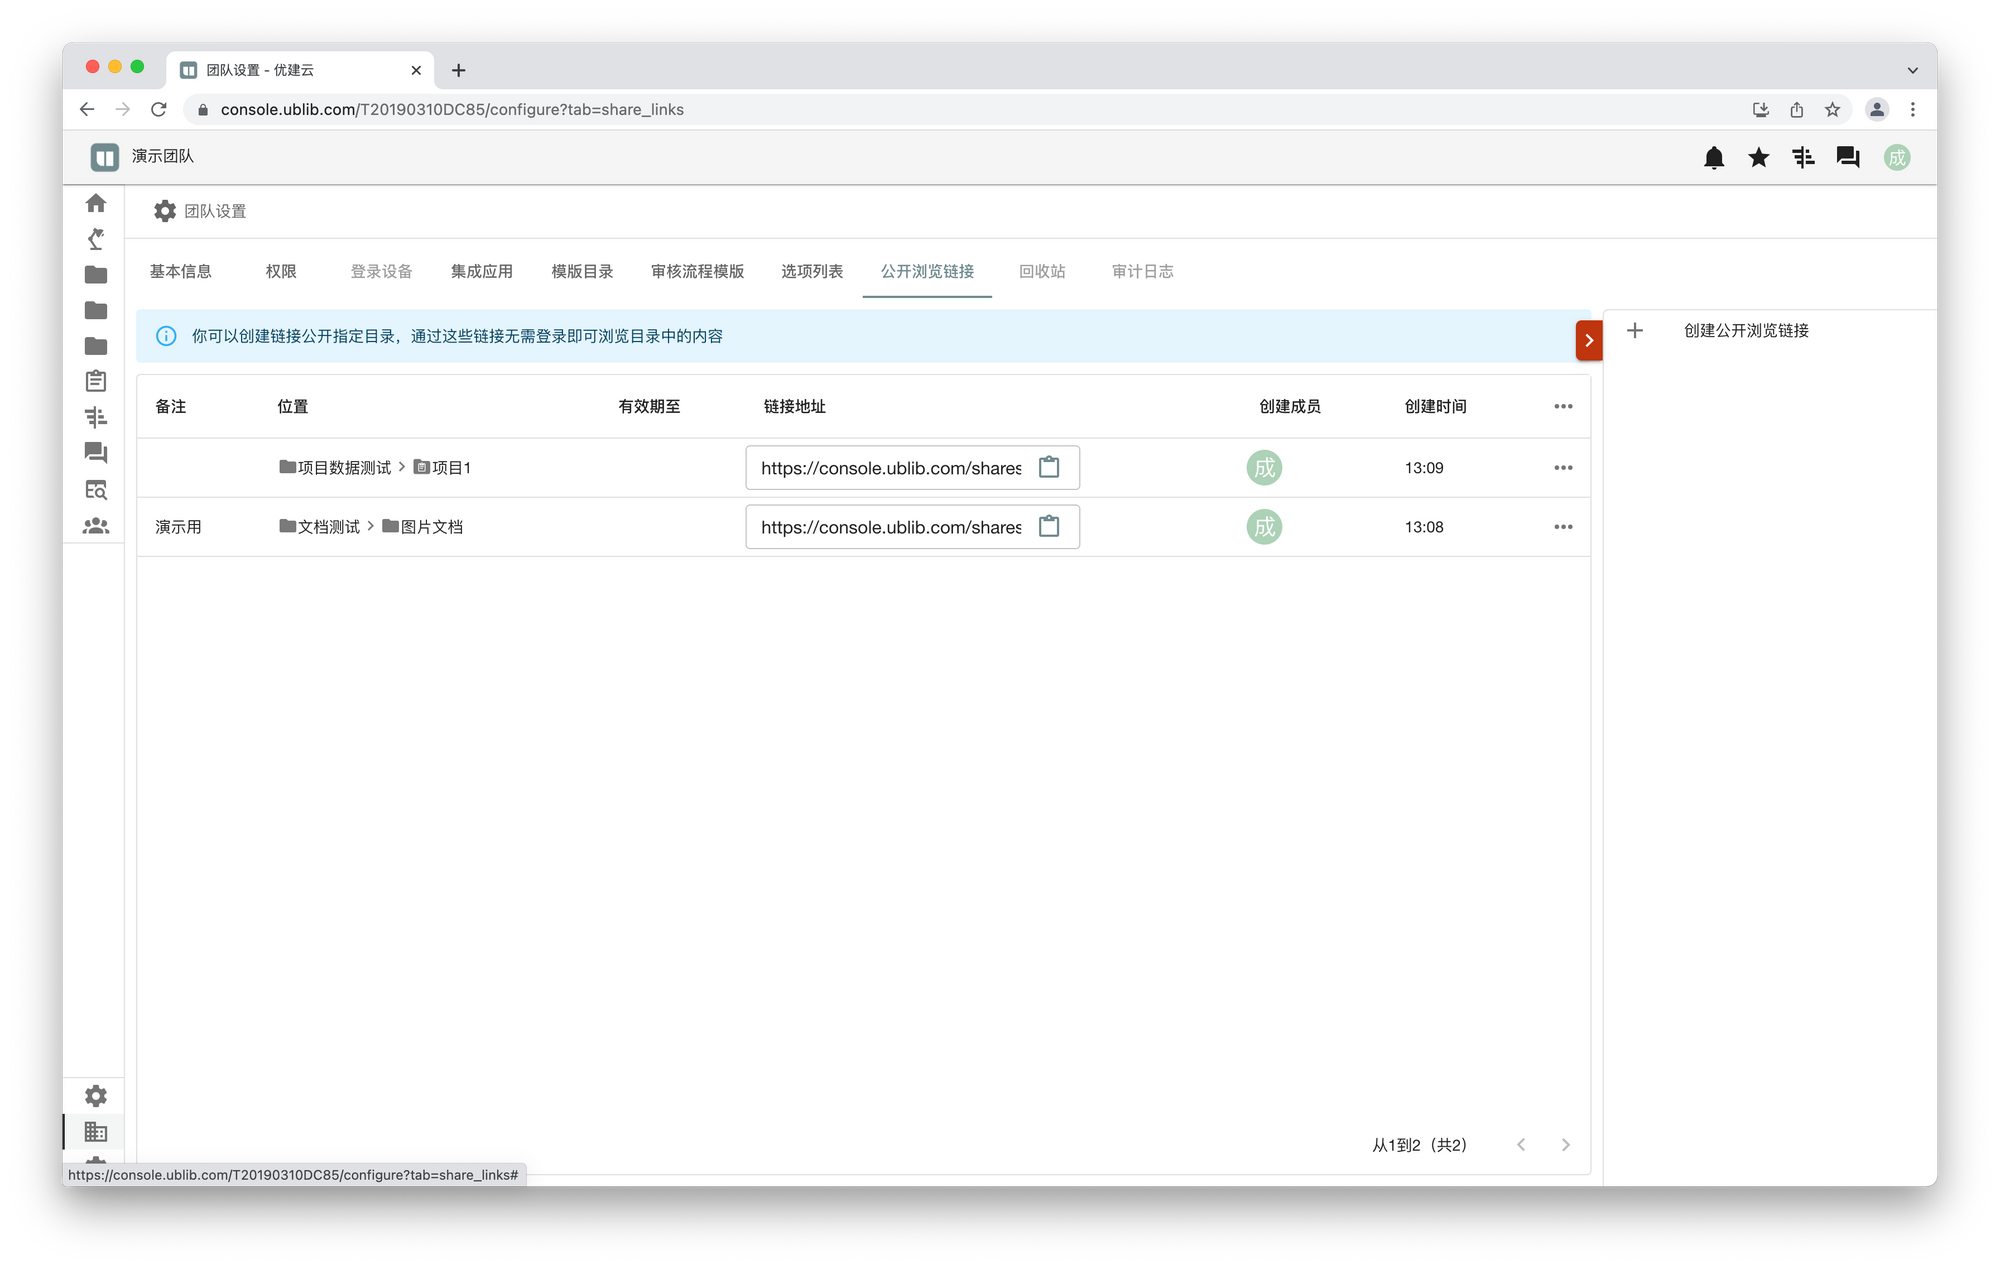Open the chat messages icon in header
This screenshot has height=1269, width=2000.
(1847, 158)
